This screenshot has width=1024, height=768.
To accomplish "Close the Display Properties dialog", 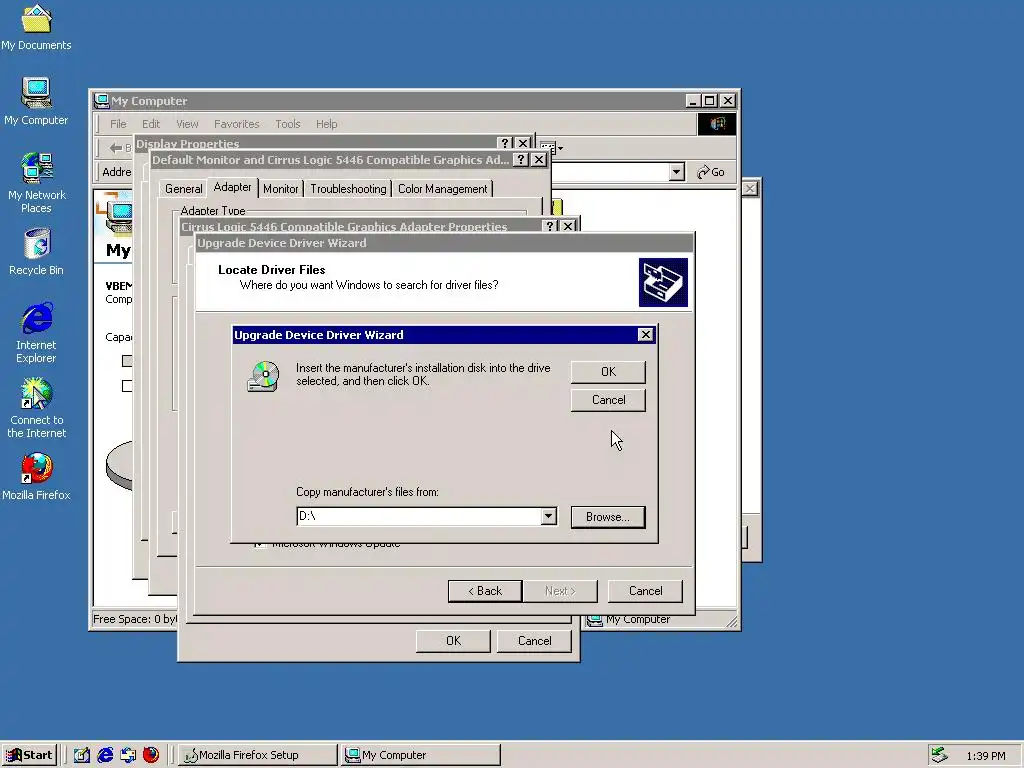I will pos(523,143).
